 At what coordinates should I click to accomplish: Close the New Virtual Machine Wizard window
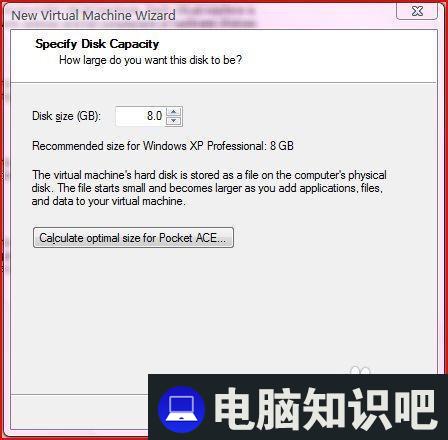[417, 11]
